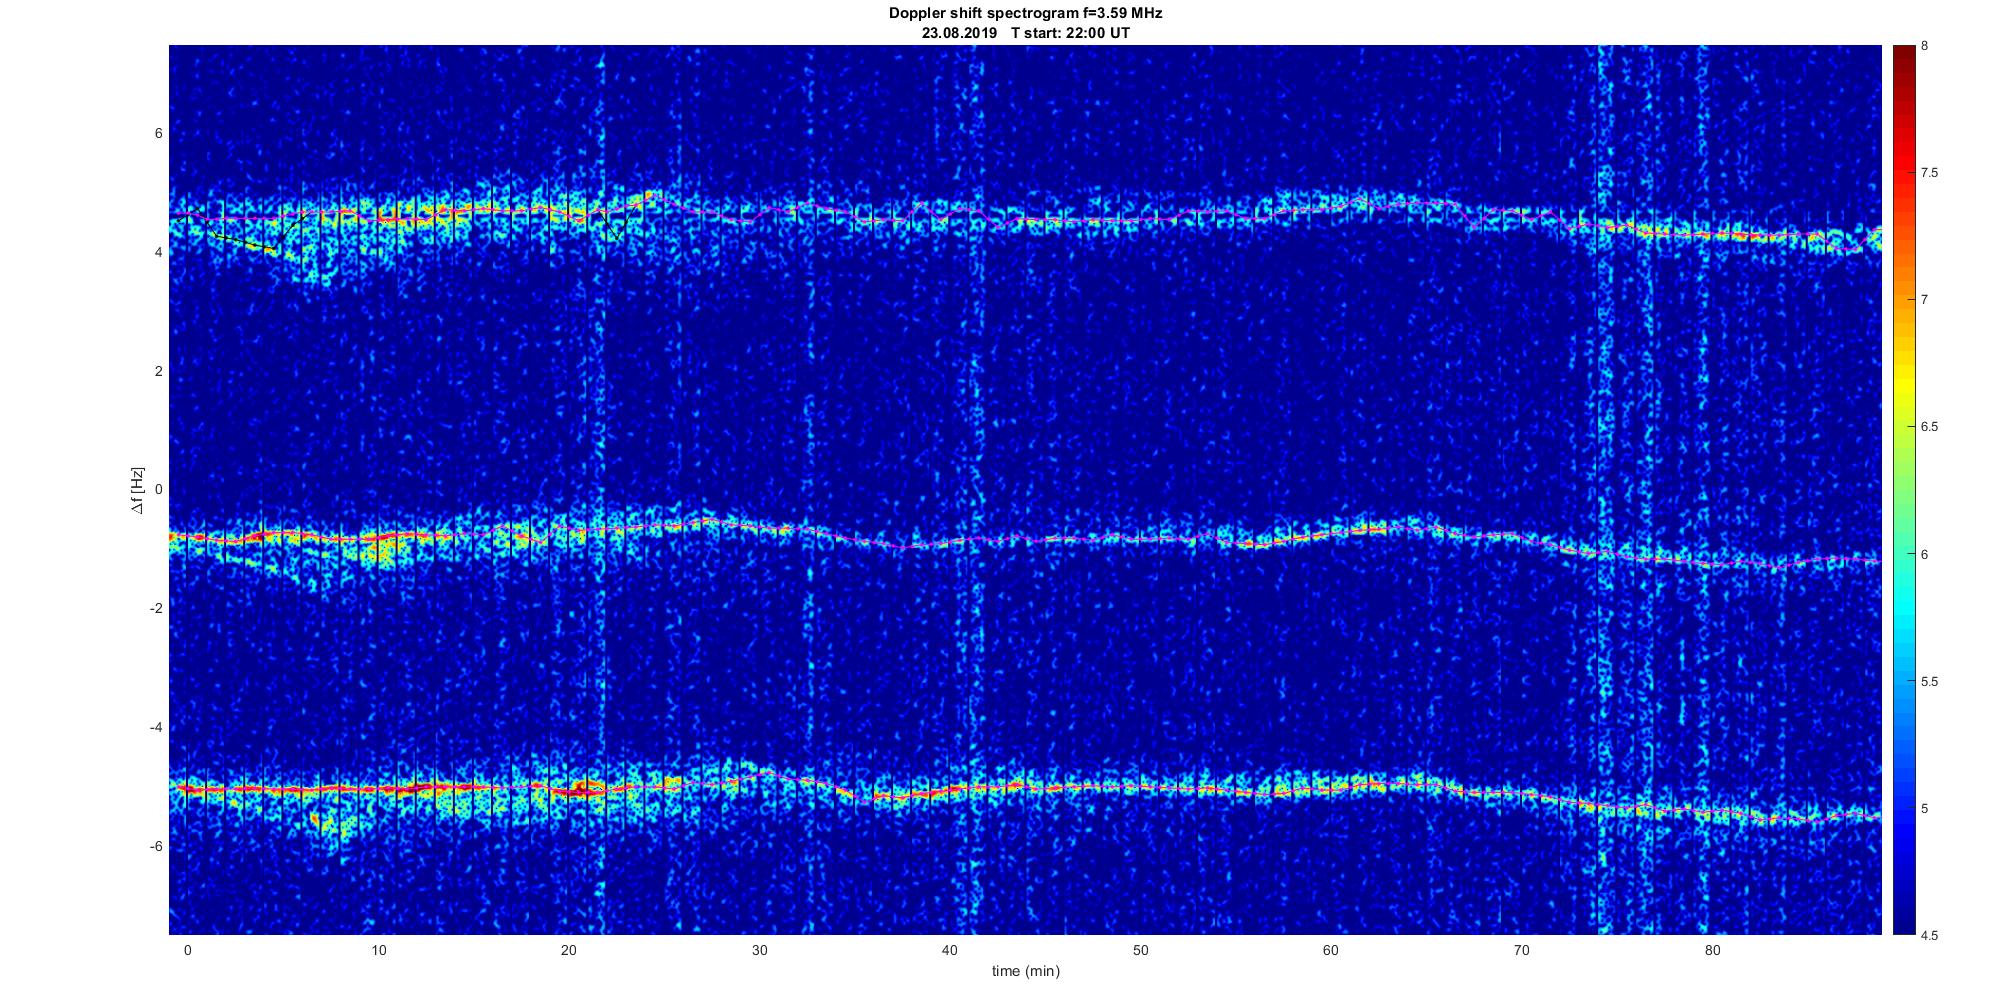
Task: Click the y-axis tick label '2'
Action: tap(158, 371)
